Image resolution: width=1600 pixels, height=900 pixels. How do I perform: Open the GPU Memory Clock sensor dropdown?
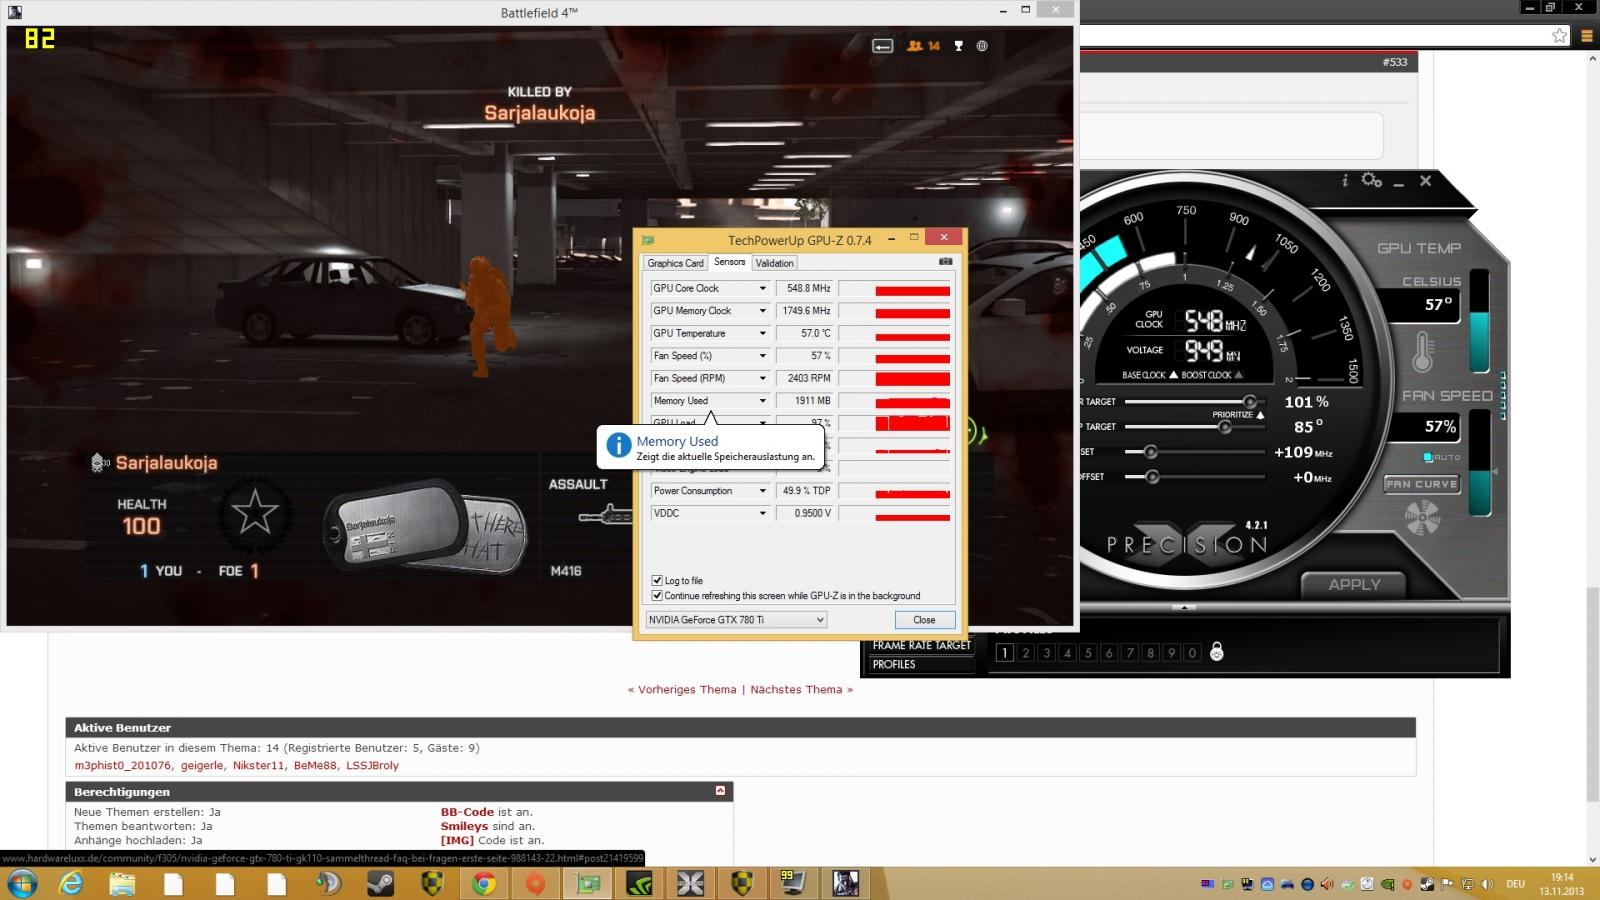click(762, 311)
